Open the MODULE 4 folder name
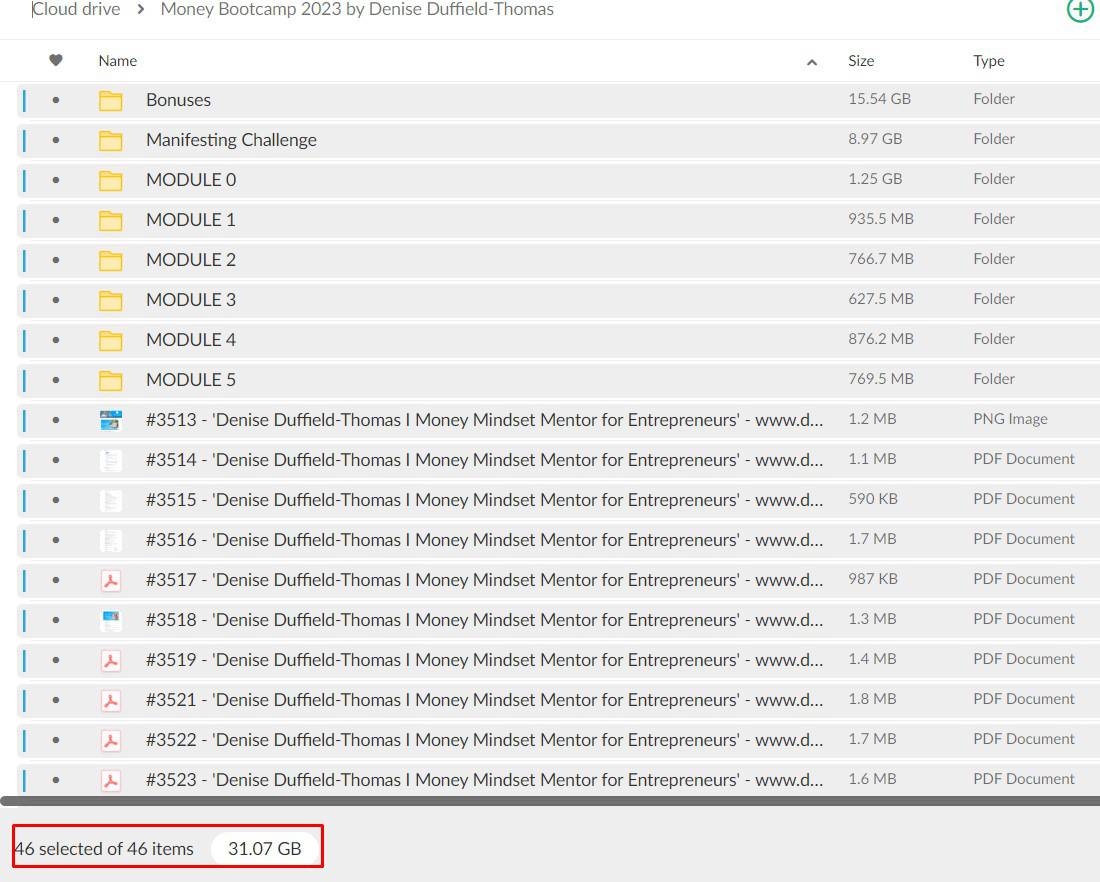Screen dimensions: 1100x882 (x=191, y=340)
